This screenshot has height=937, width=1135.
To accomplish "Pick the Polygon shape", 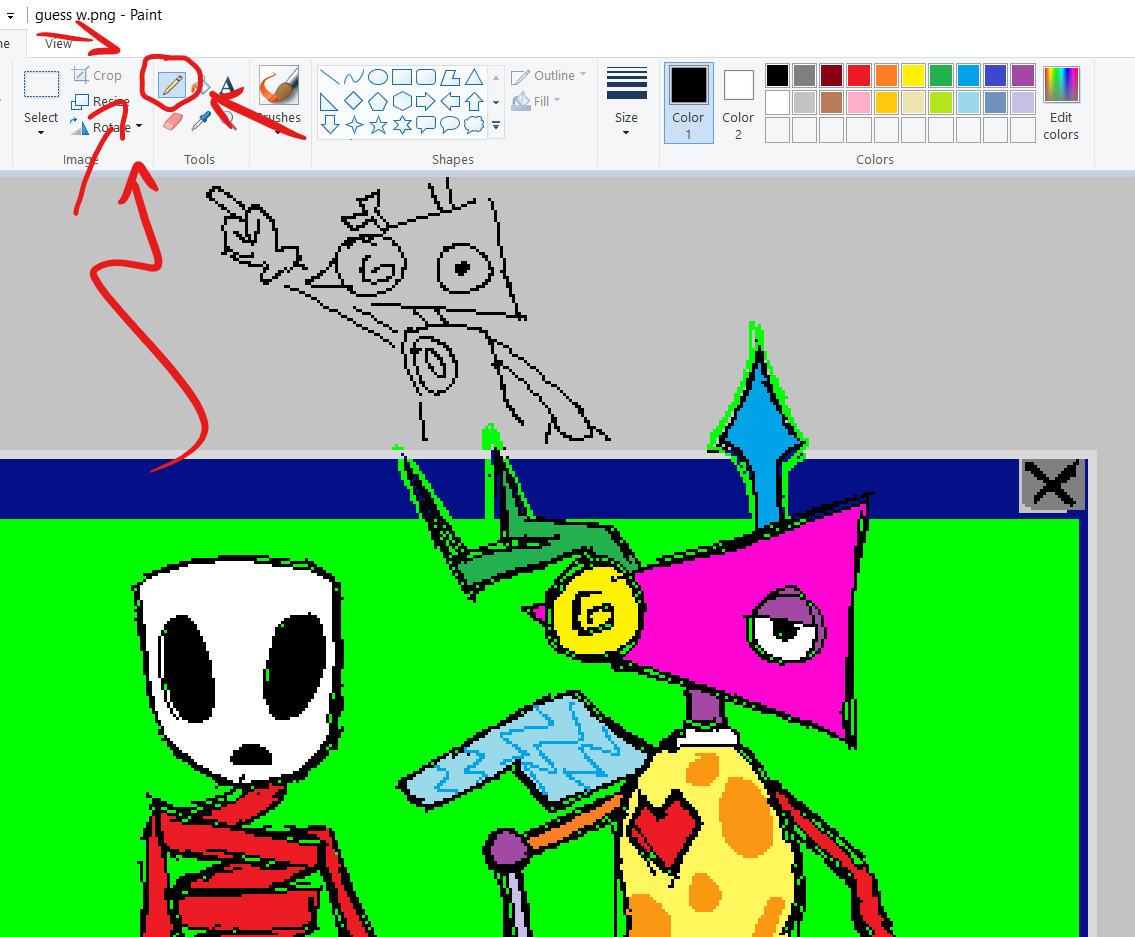I will coord(450,77).
